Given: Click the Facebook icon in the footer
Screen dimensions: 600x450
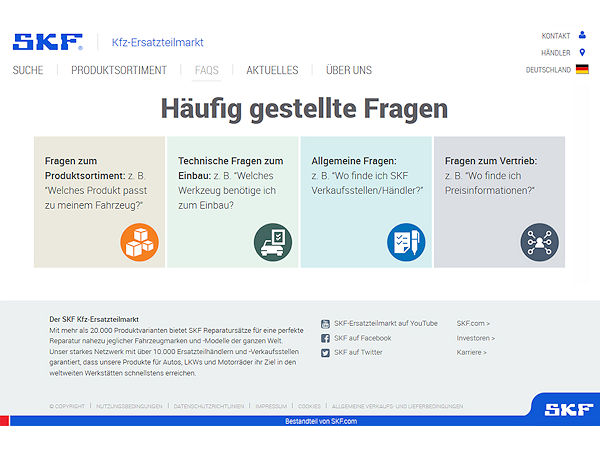Looking at the screenshot, I should 325,338.
